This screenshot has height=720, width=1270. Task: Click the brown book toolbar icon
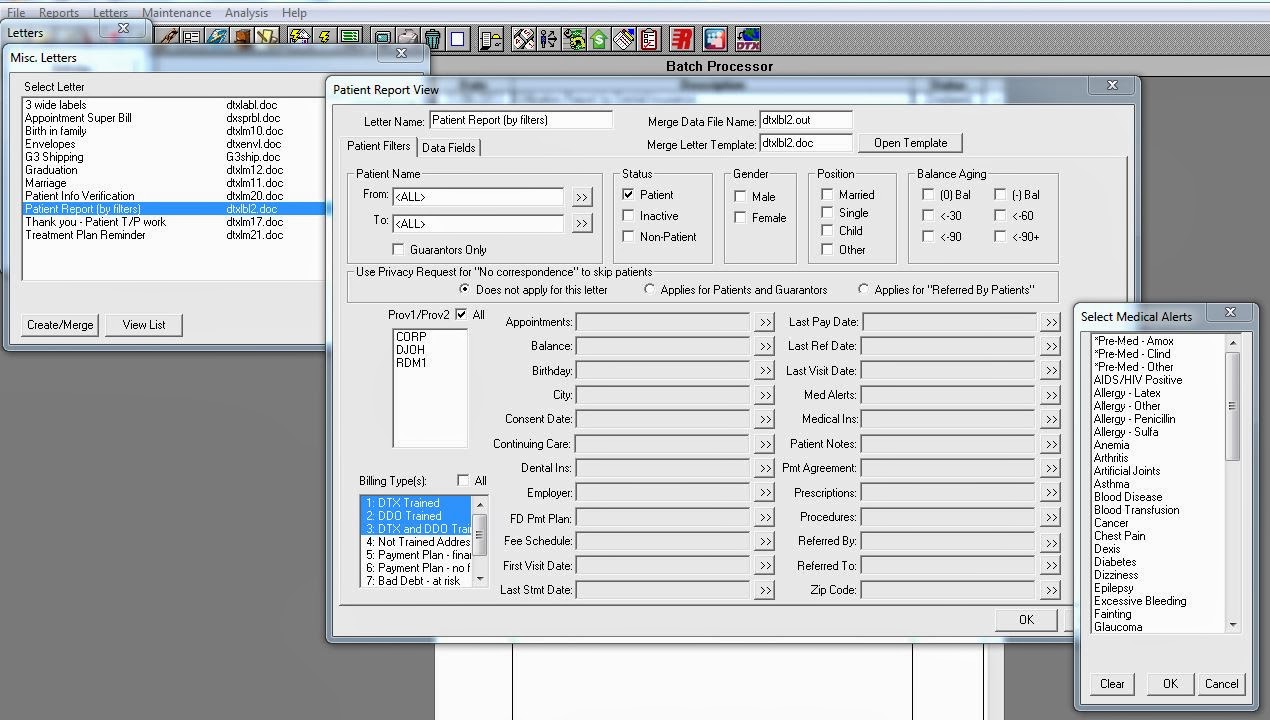[241, 37]
